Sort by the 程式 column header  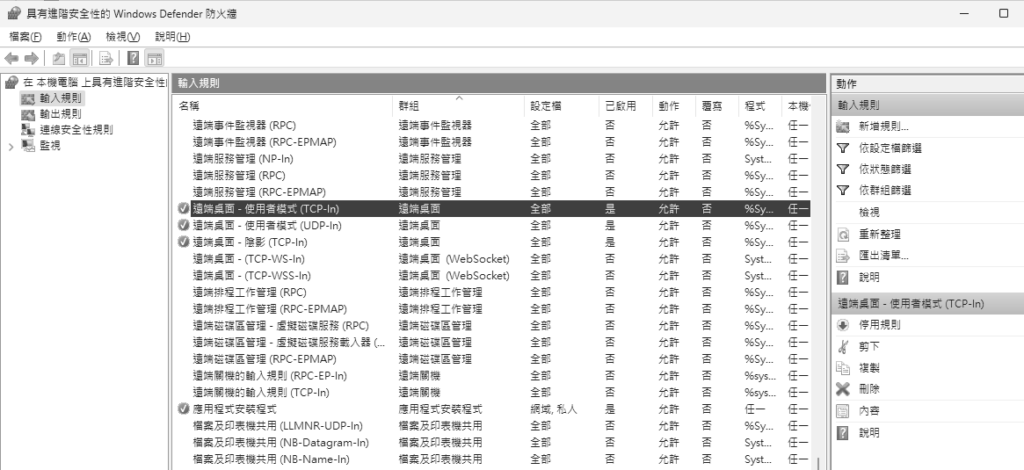point(760,106)
